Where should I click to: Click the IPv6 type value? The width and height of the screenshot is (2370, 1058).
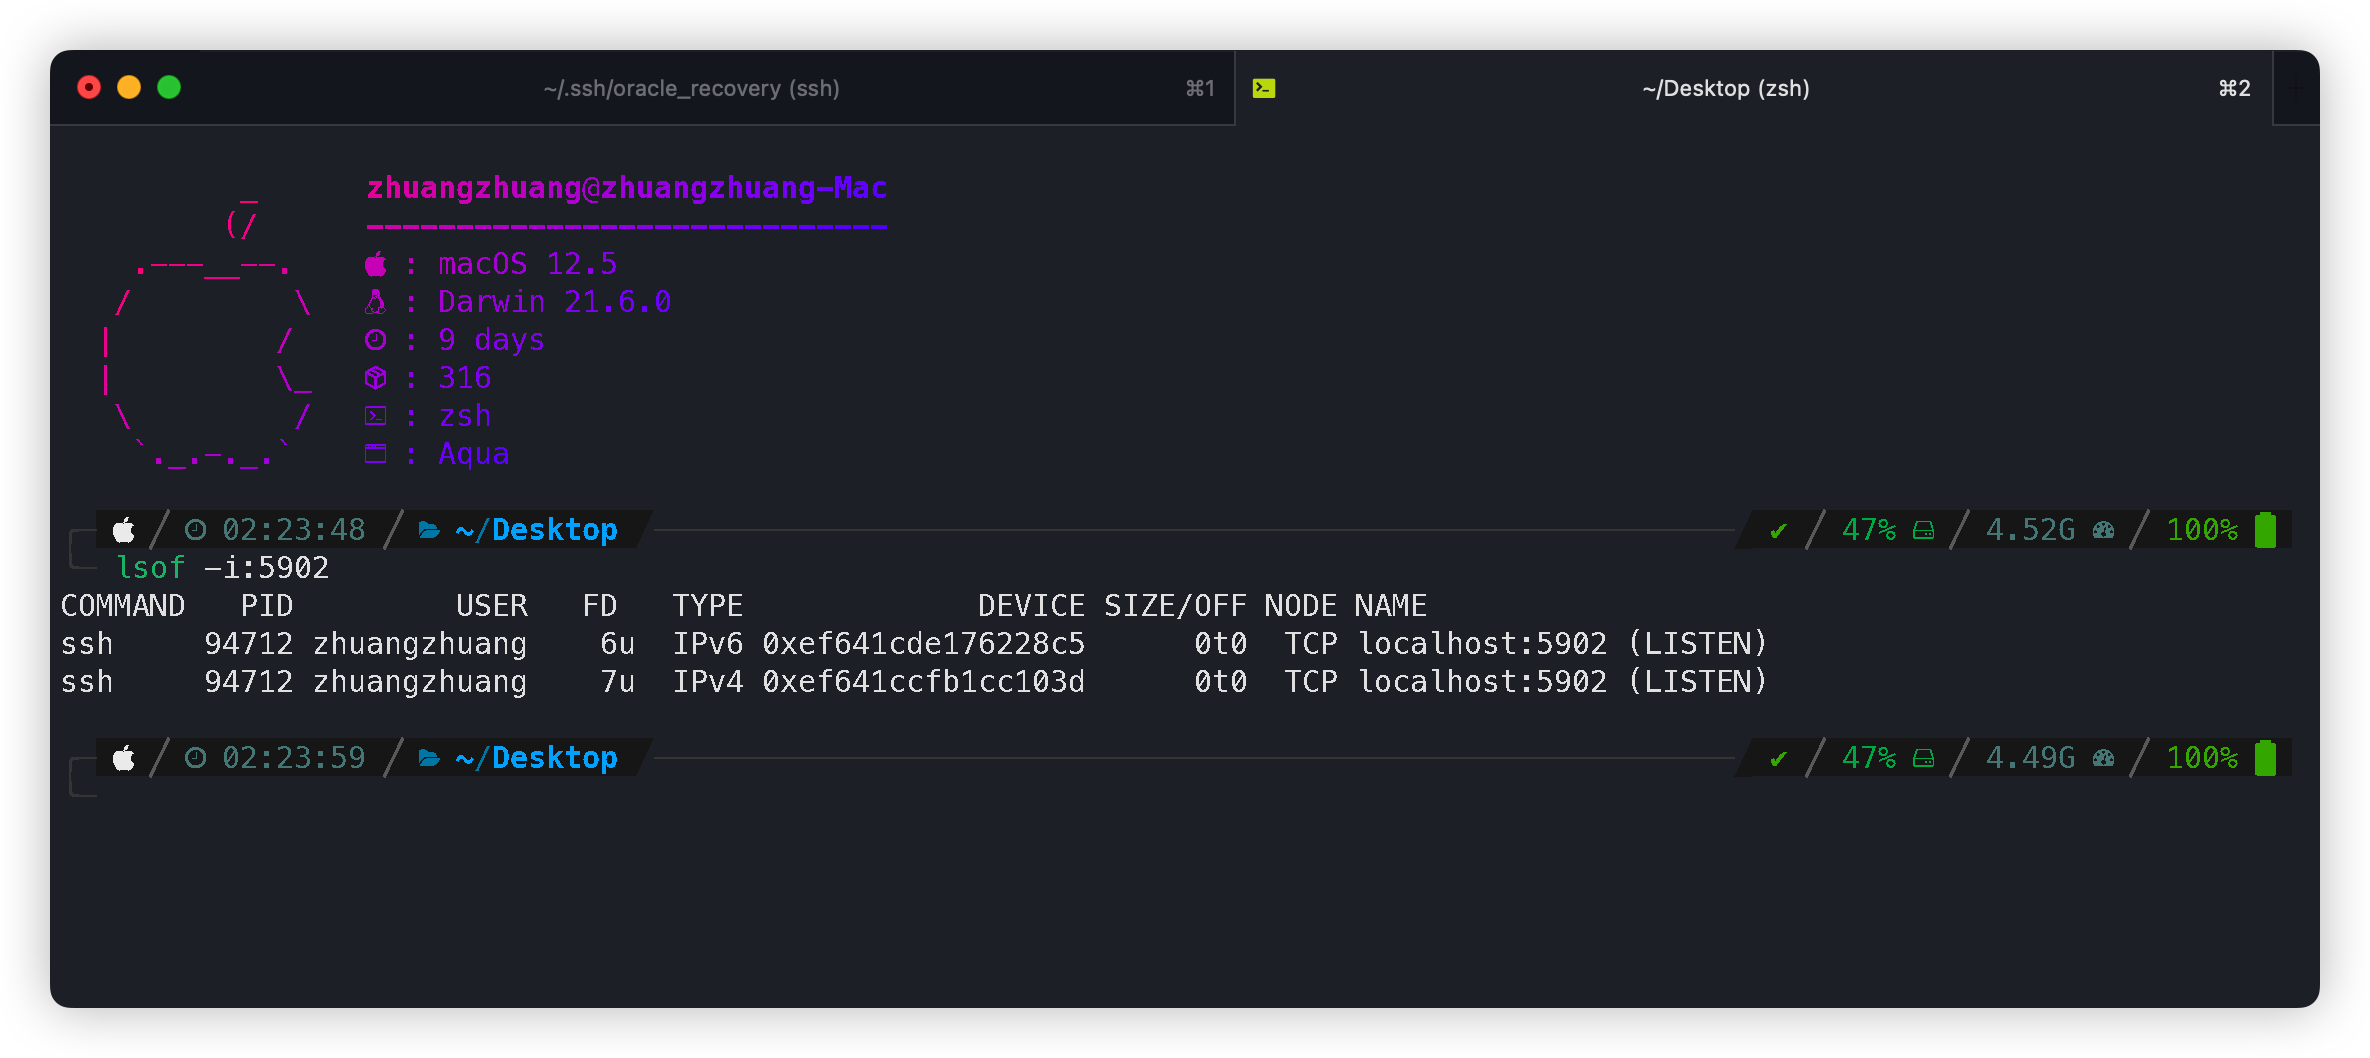click(708, 644)
